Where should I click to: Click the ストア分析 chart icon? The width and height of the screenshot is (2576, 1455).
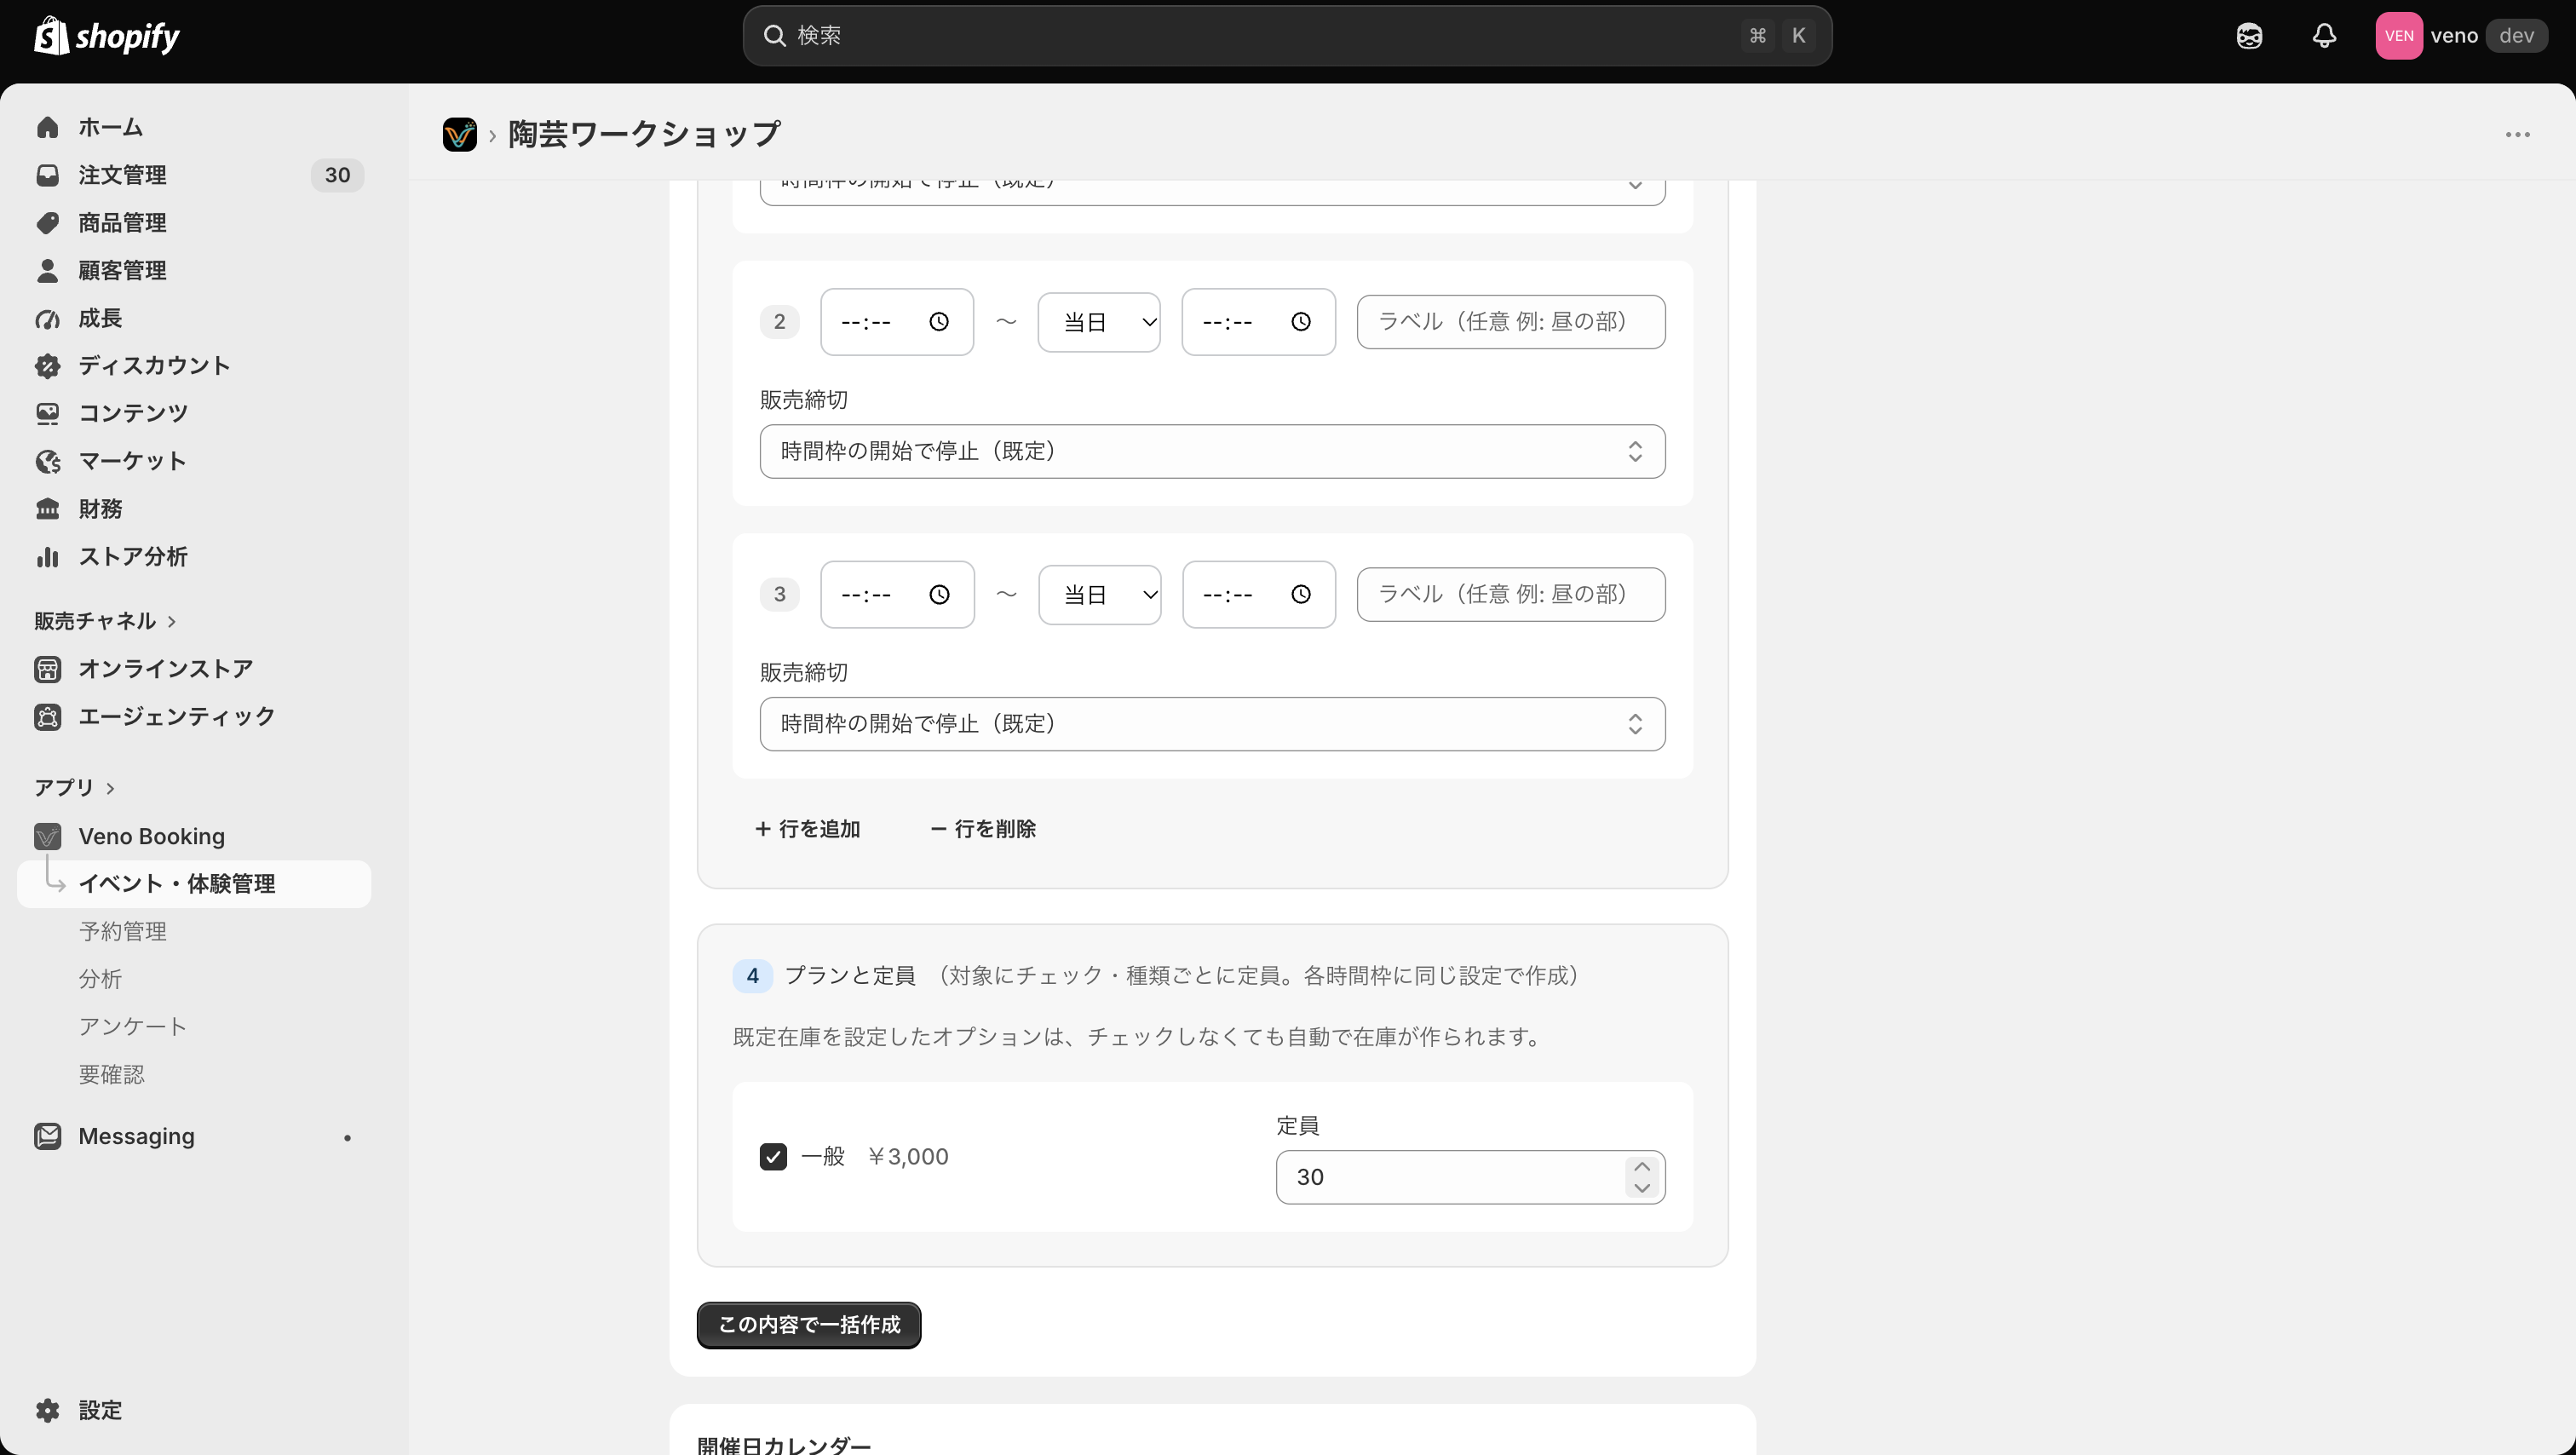click(x=47, y=557)
